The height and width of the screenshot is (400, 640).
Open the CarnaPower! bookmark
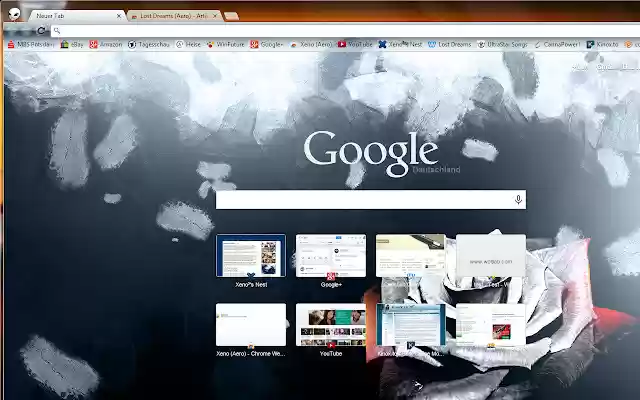click(x=557, y=44)
